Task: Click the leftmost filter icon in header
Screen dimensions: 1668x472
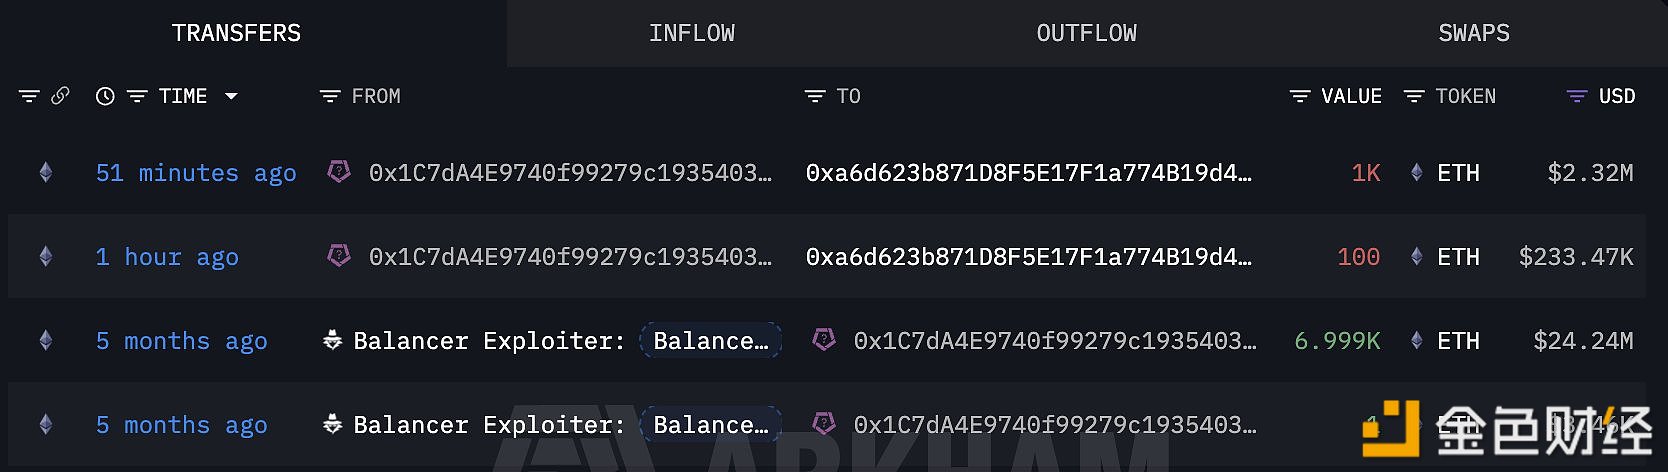Action: tap(29, 96)
